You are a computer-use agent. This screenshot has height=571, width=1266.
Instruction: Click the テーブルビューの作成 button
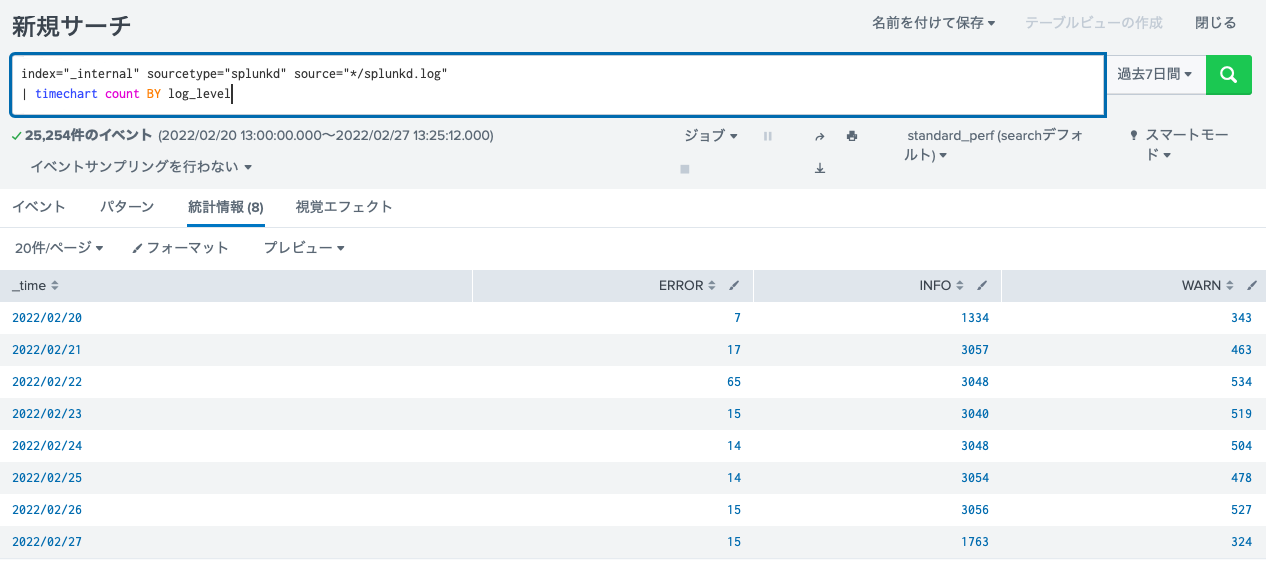point(1094,23)
